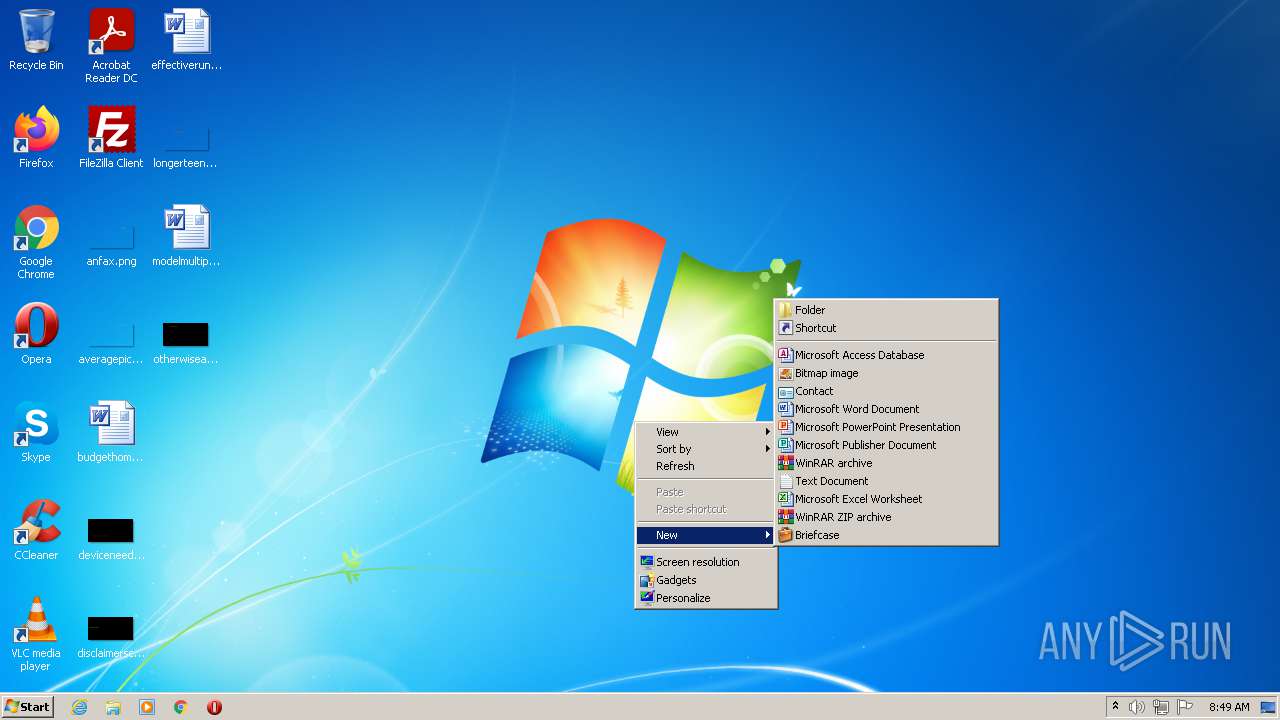
Task: Open Windows Media Player from taskbar
Action: coord(147,707)
